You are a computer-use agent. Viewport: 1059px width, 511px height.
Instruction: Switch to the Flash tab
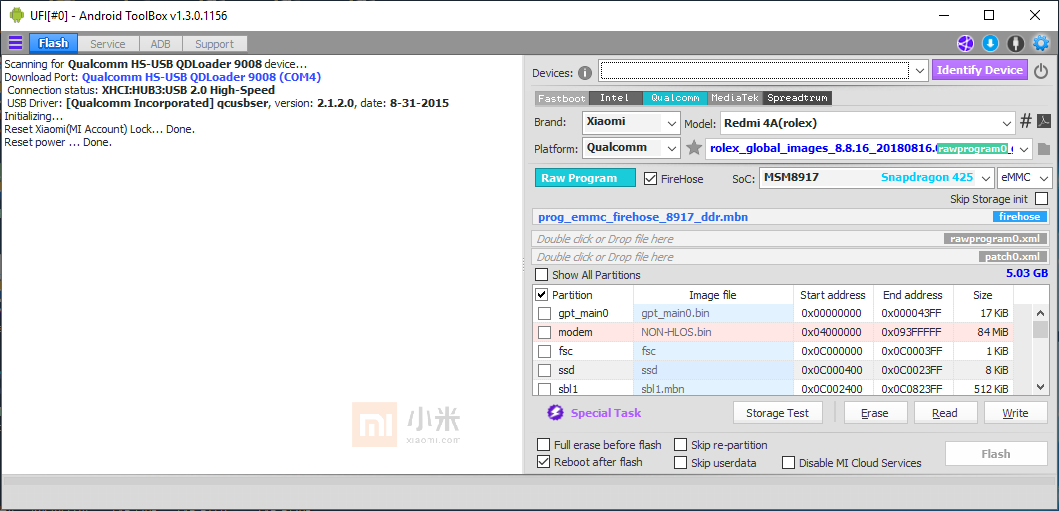pos(53,43)
